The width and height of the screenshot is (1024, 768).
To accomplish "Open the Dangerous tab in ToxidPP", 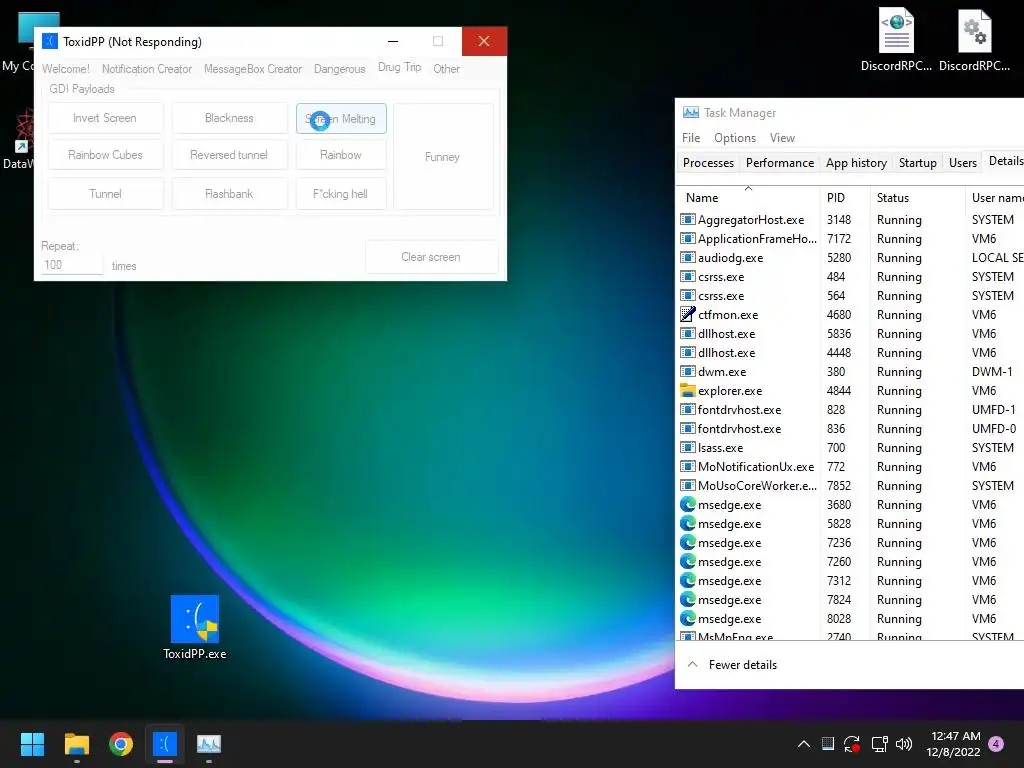I will (x=340, y=69).
